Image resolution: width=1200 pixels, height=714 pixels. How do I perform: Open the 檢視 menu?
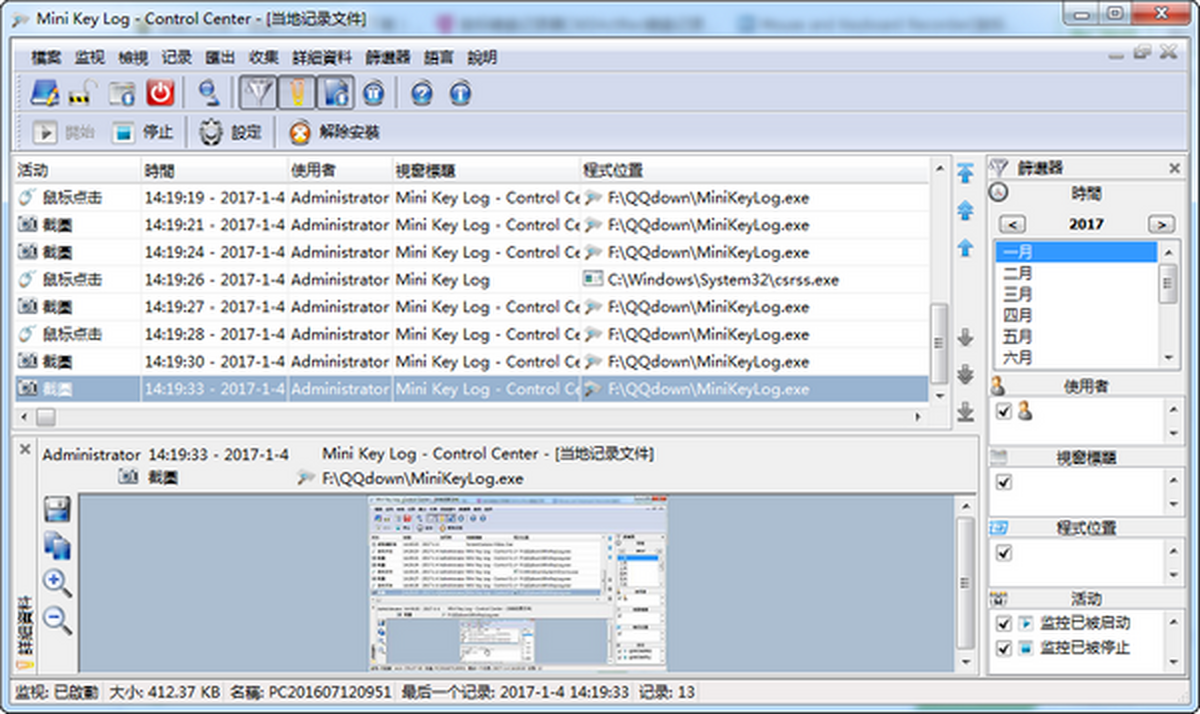click(133, 58)
